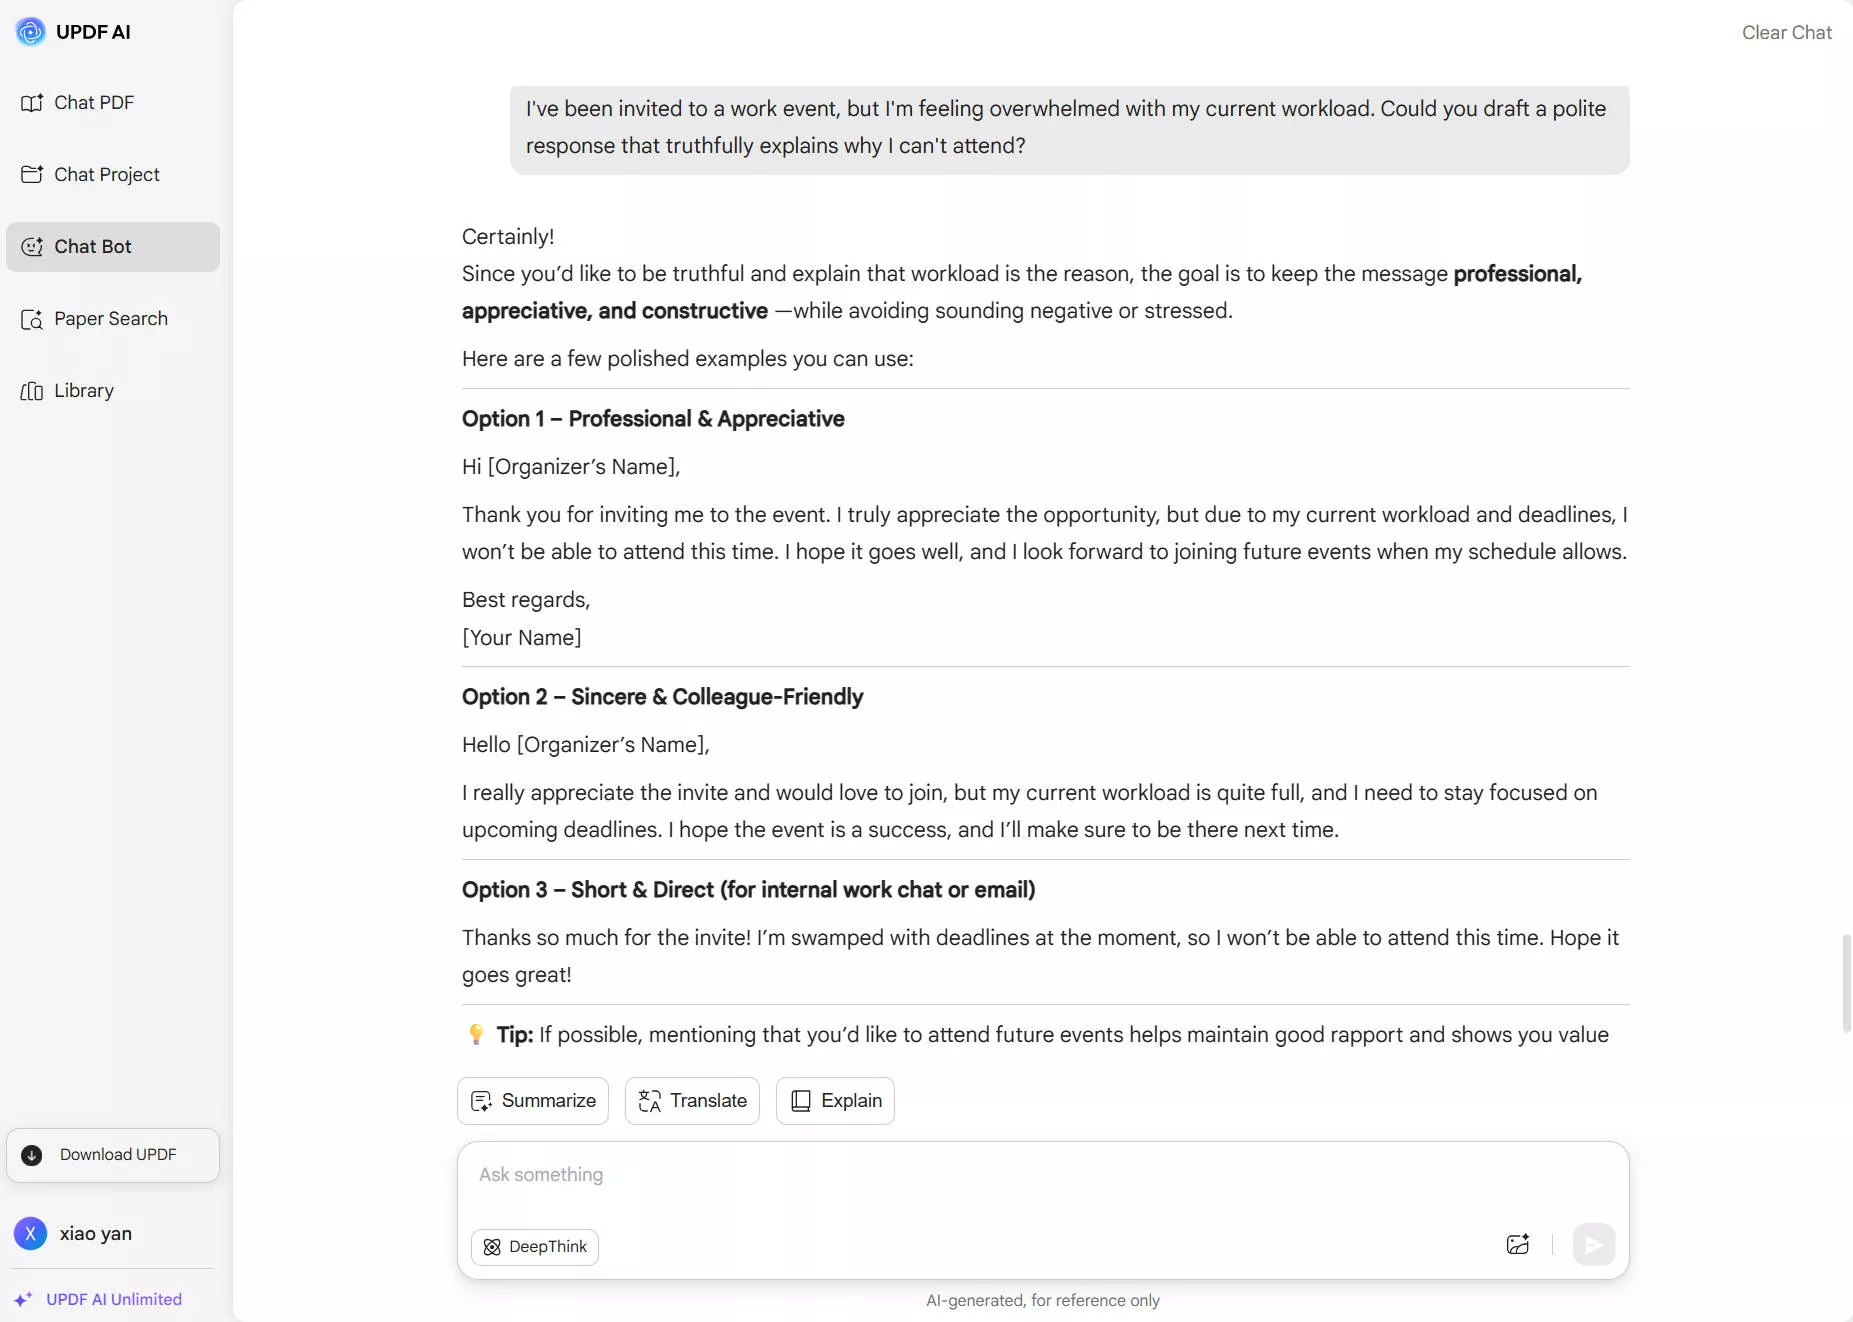1853x1322 pixels.
Task: Click the UPDF AI logo icon
Action: coord(31,32)
